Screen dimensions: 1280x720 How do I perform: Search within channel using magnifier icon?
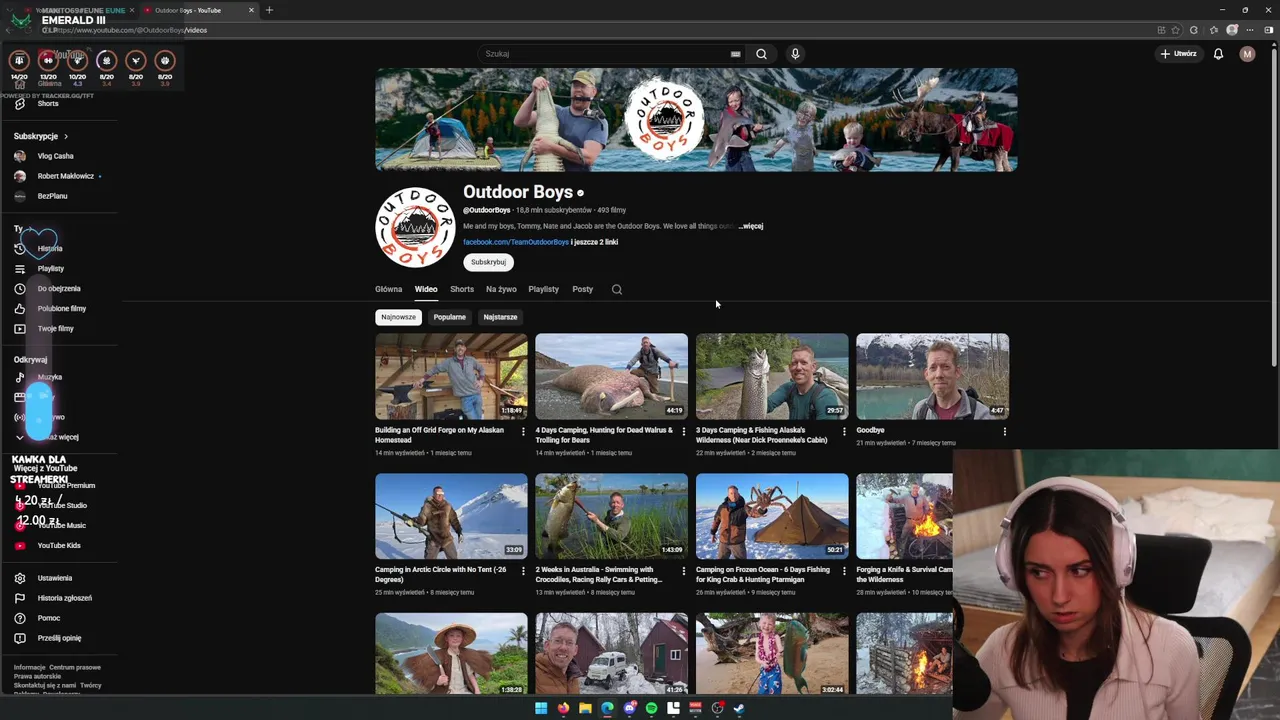point(617,289)
